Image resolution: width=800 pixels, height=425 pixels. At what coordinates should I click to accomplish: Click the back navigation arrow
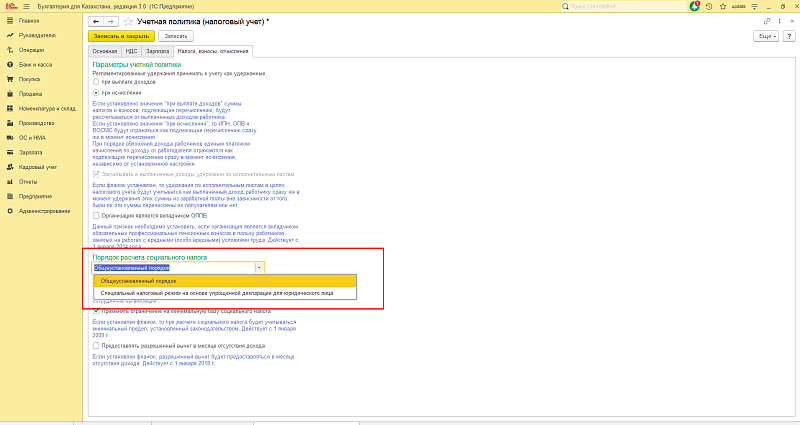[x=96, y=21]
